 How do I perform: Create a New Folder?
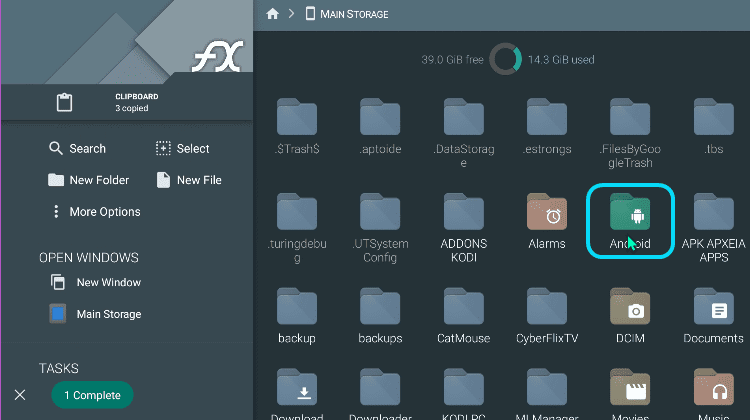(x=88, y=180)
